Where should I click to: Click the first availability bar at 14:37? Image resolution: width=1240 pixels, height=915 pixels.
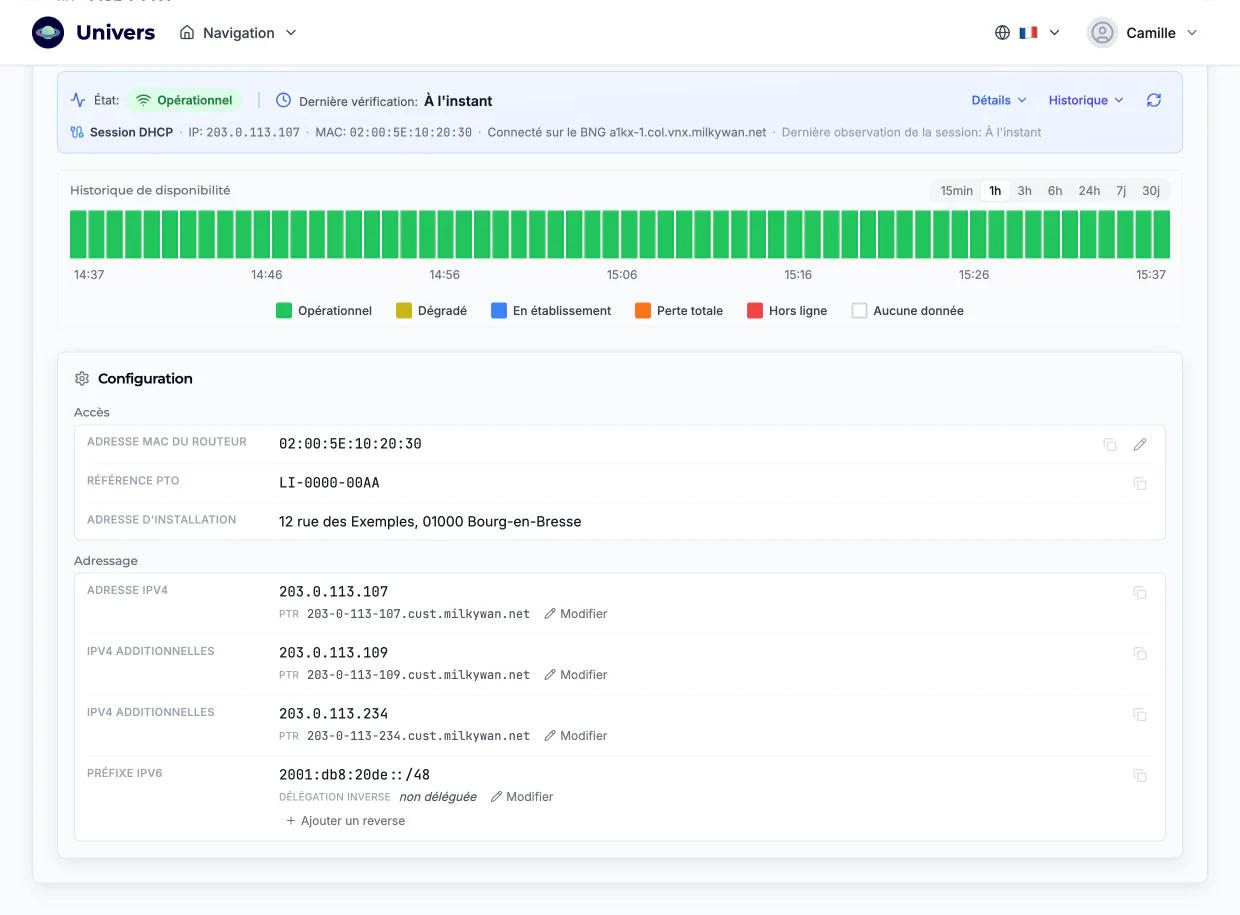tap(78, 234)
